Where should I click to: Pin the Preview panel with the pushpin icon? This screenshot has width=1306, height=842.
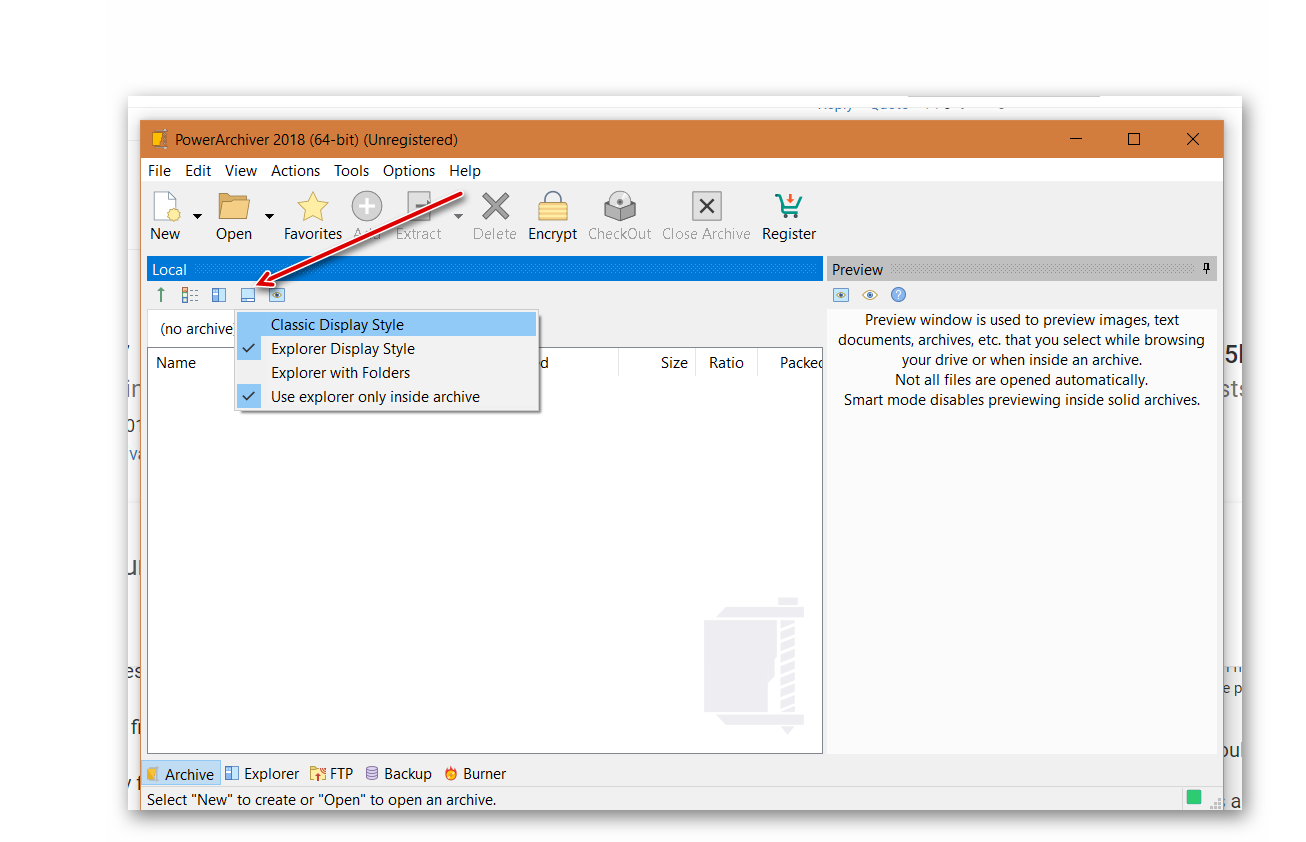pos(1207,269)
